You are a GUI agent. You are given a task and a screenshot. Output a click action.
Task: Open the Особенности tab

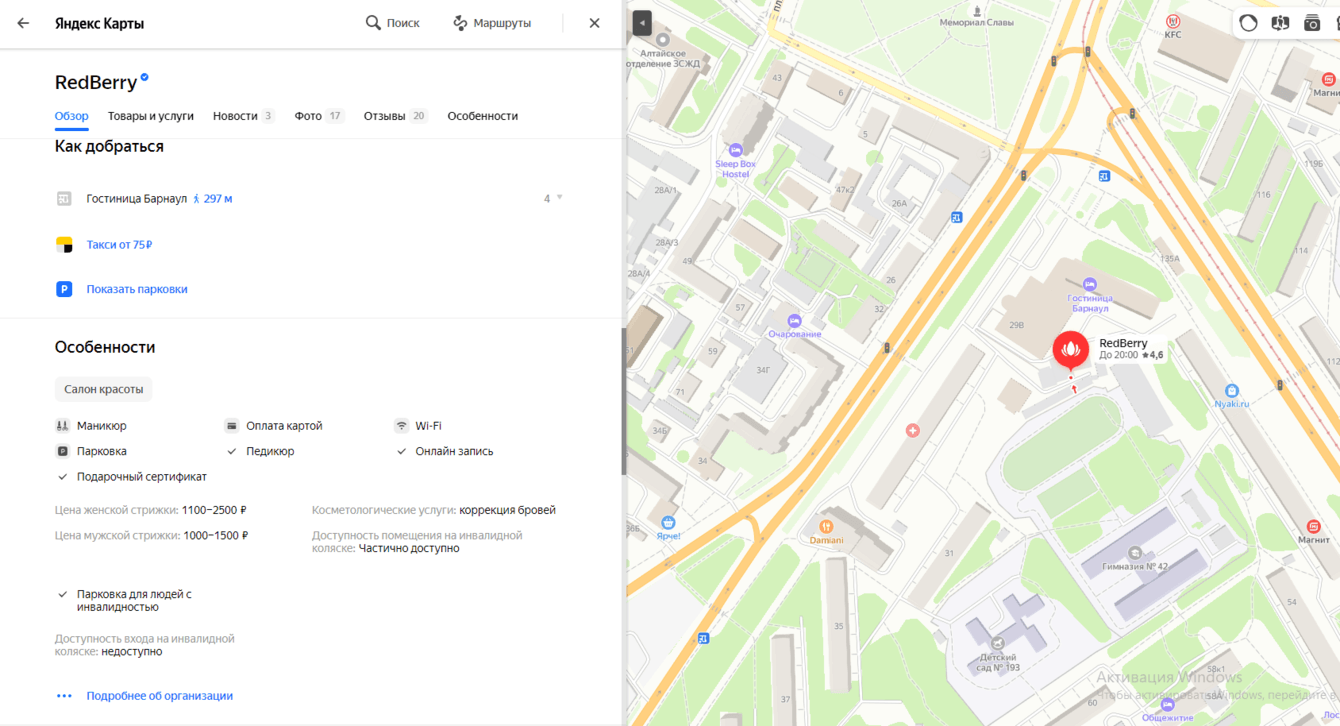pyautogui.click(x=483, y=116)
